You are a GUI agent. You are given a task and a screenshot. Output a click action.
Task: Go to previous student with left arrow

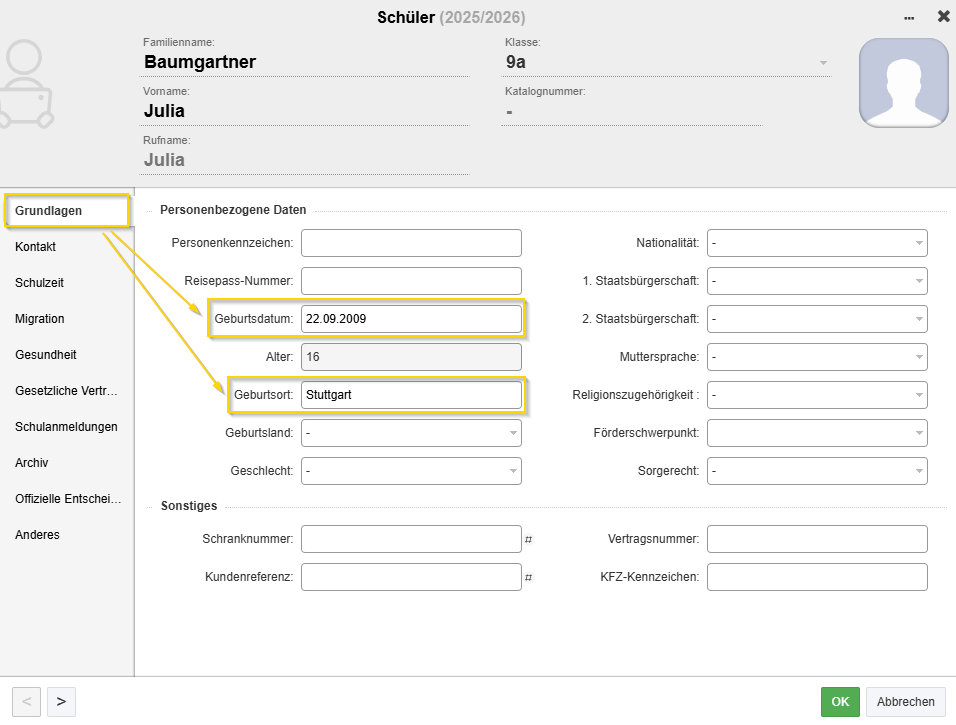tap(26, 702)
